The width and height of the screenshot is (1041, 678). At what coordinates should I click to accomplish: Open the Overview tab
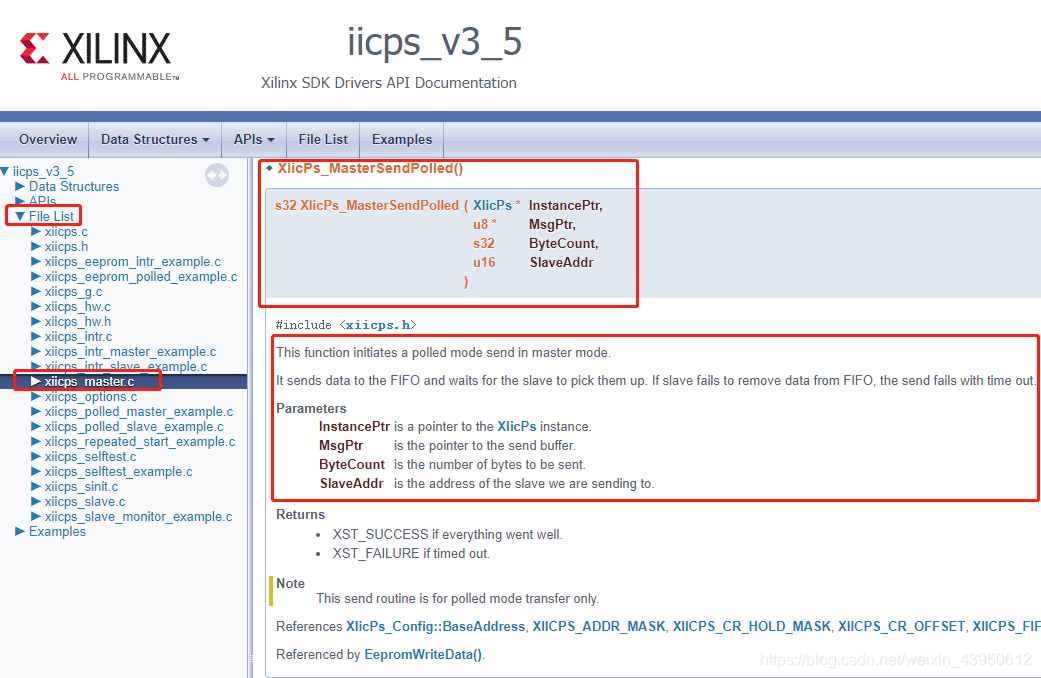pos(48,139)
